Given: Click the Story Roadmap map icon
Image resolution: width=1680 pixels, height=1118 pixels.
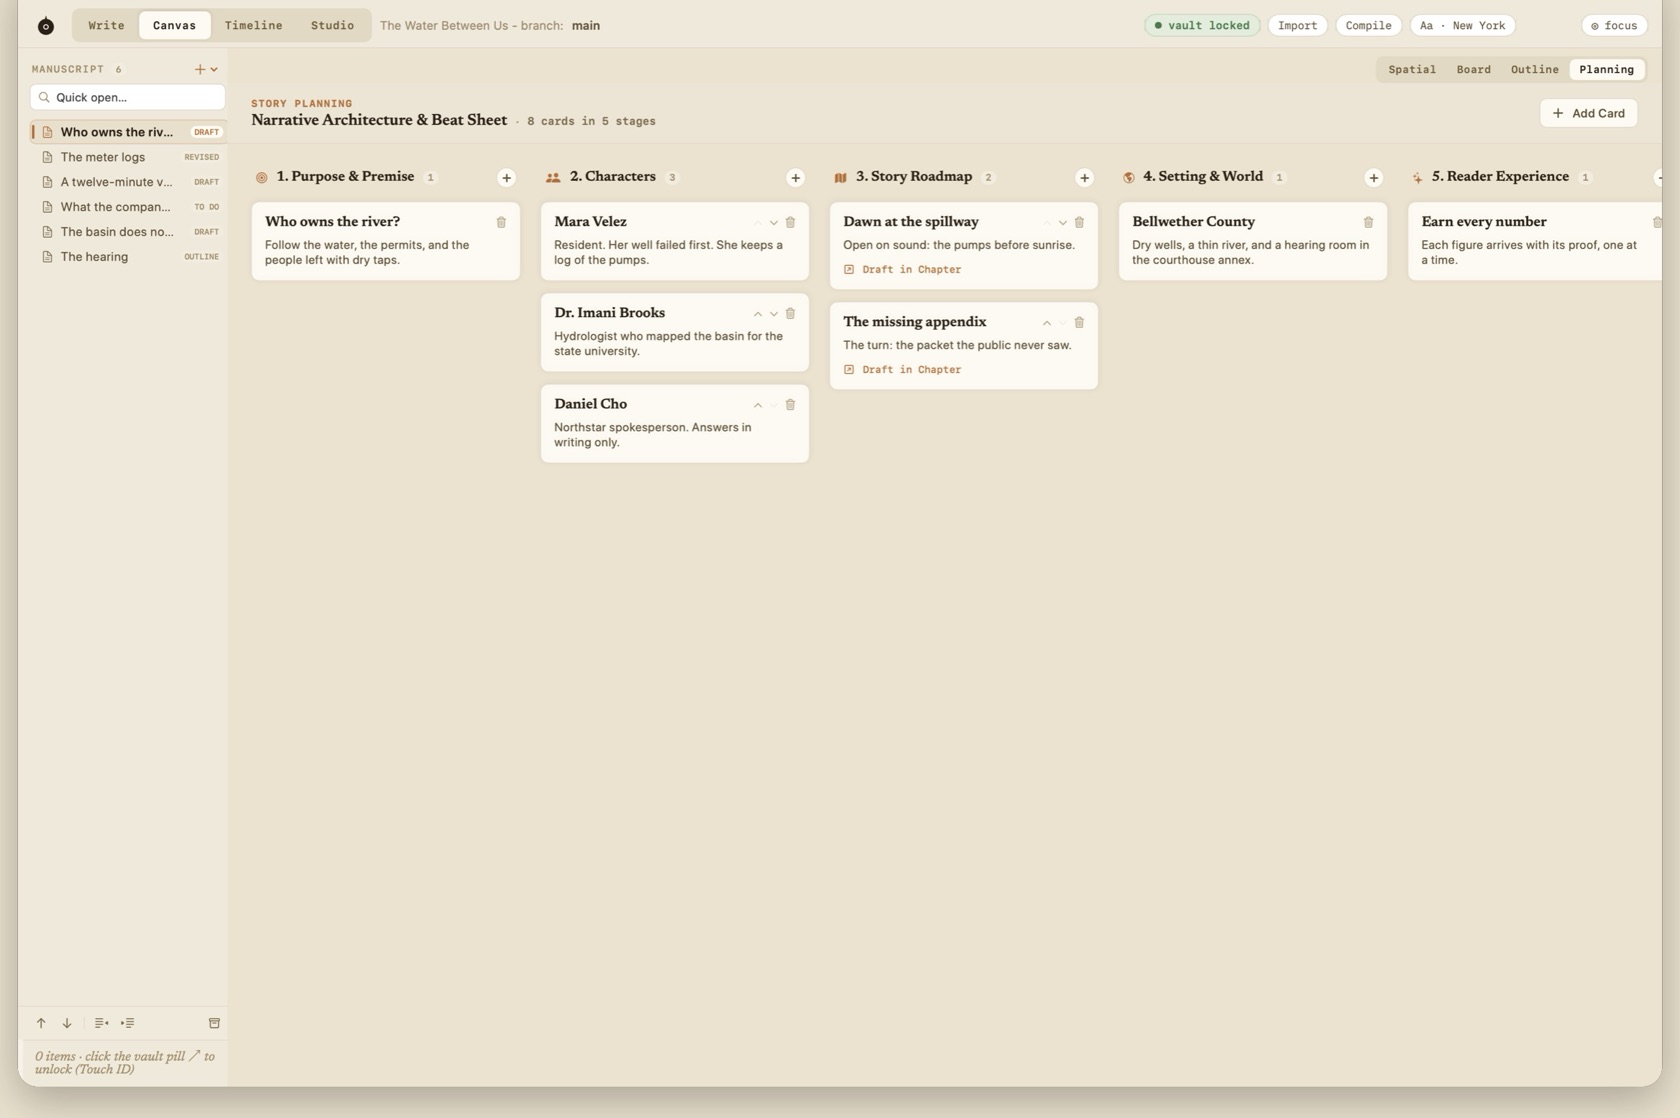Looking at the screenshot, I should [x=840, y=178].
